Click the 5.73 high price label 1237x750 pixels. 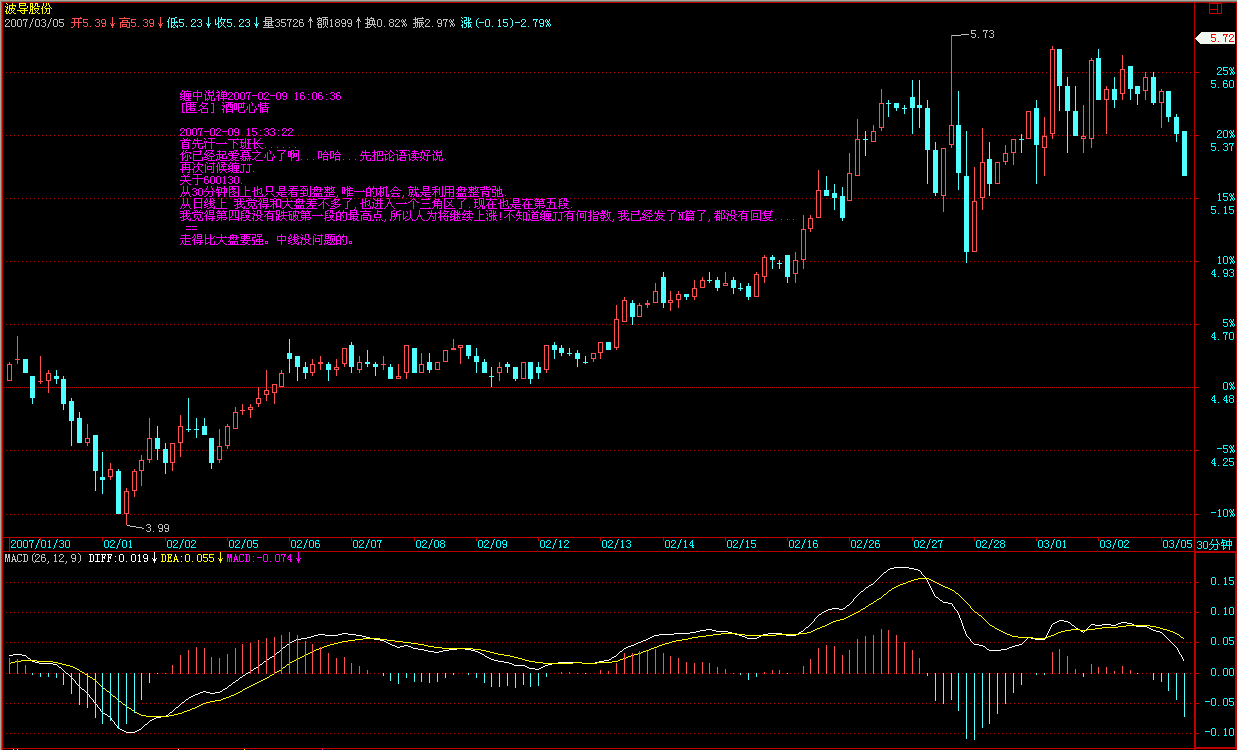point(982,34)
